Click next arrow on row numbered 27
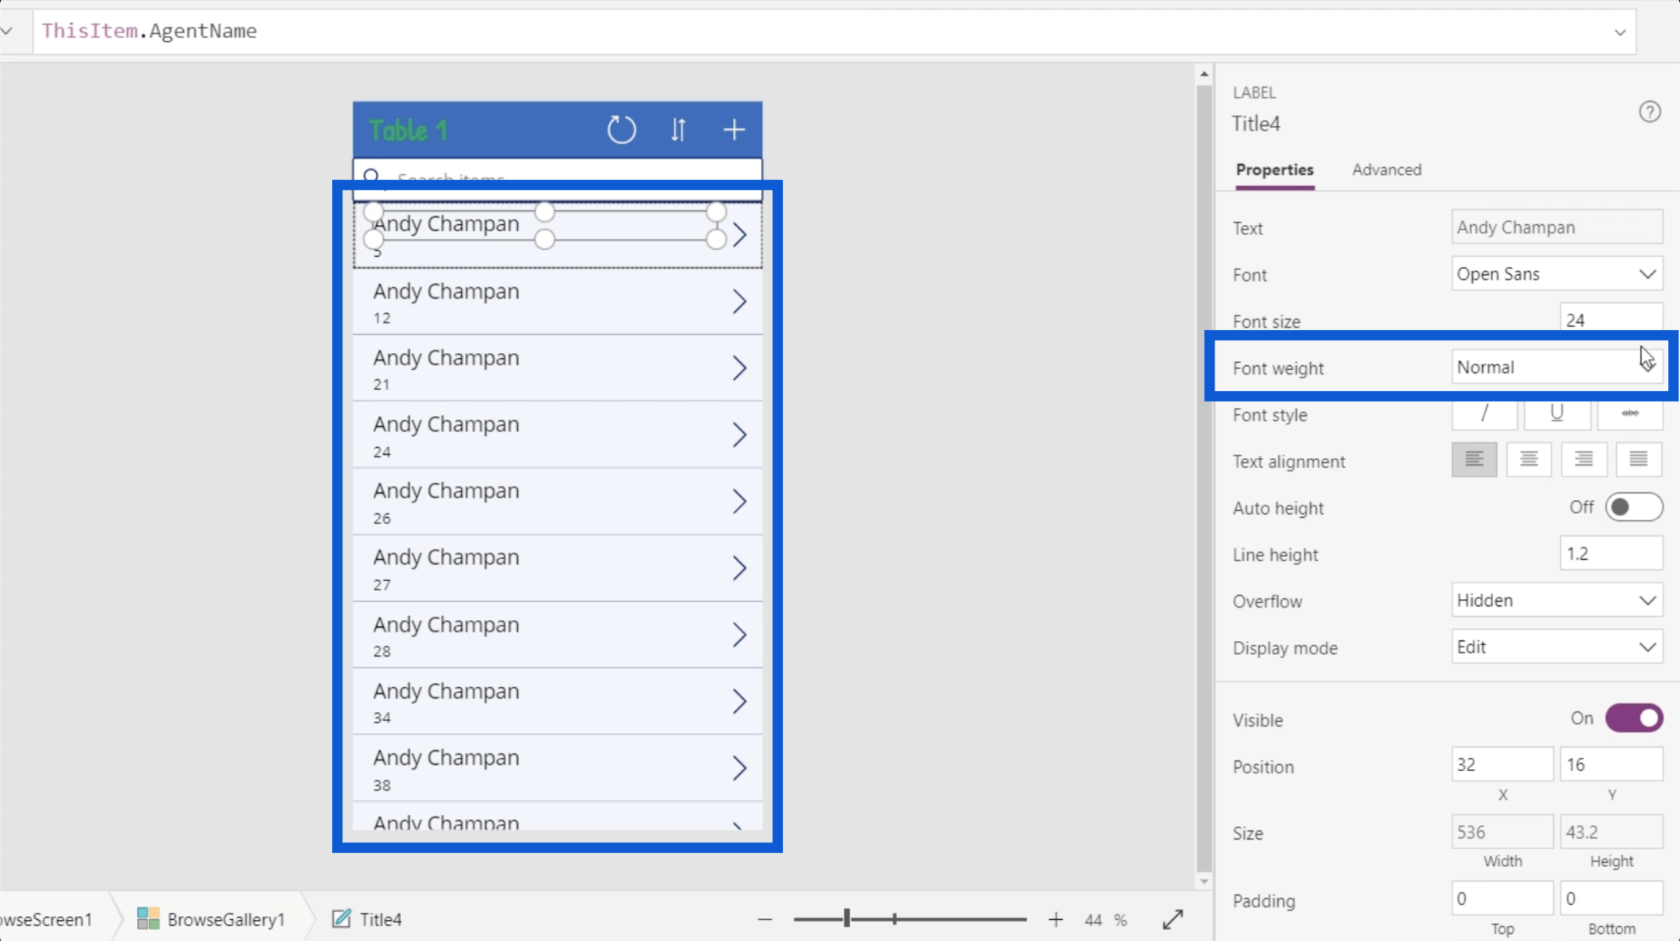 739,568
